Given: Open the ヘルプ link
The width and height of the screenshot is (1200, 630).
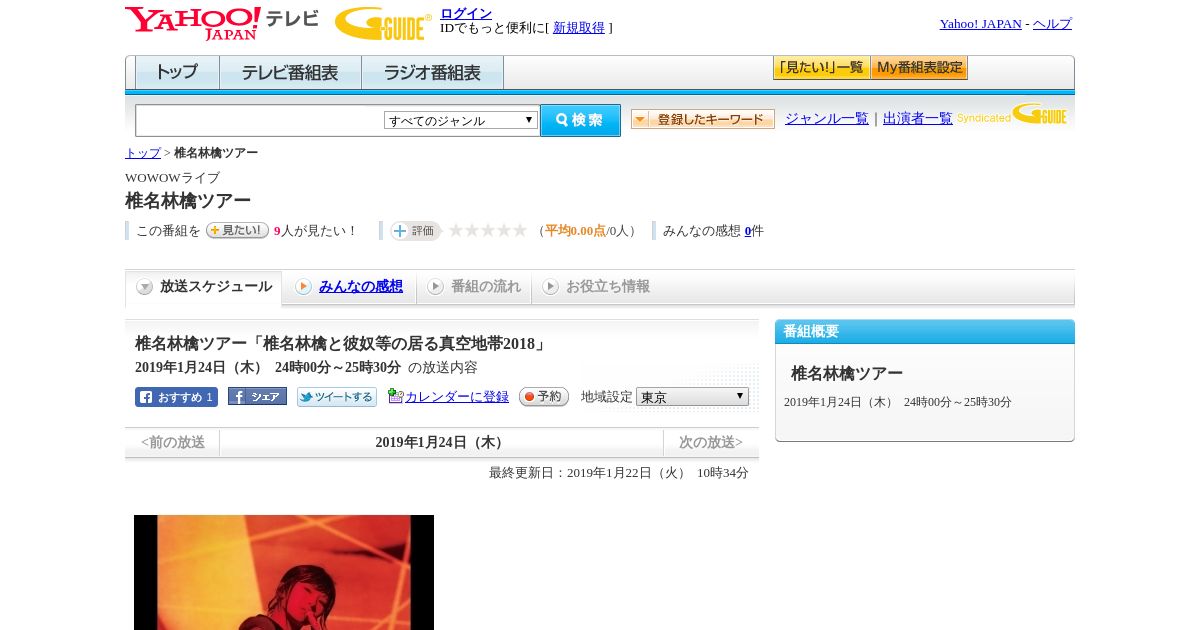Looking at the screenshot, I should coord(1052,24).
